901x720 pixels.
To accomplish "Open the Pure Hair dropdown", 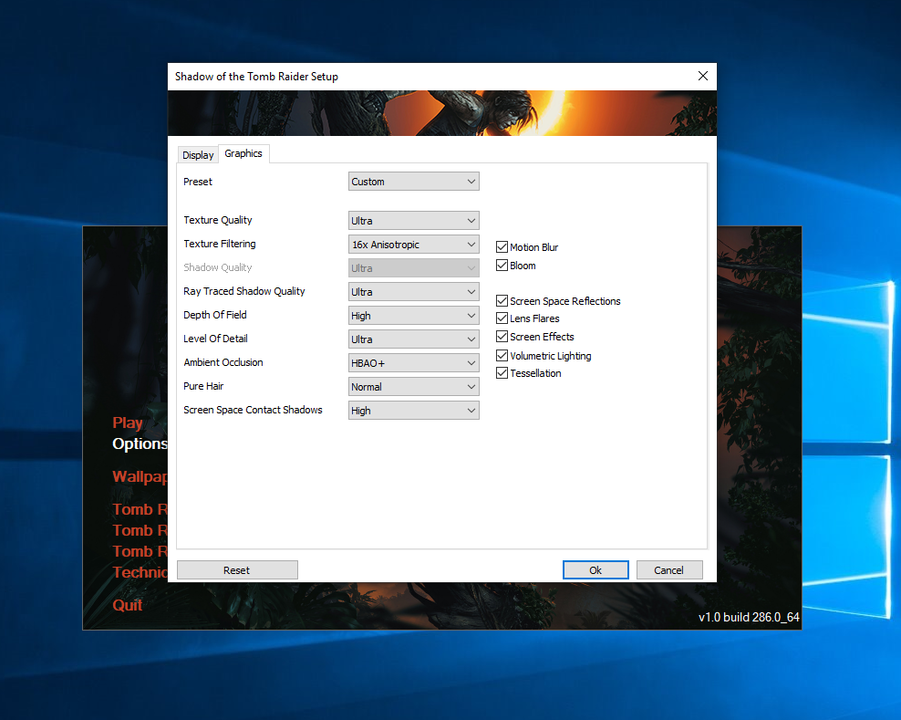I will 414,387.
